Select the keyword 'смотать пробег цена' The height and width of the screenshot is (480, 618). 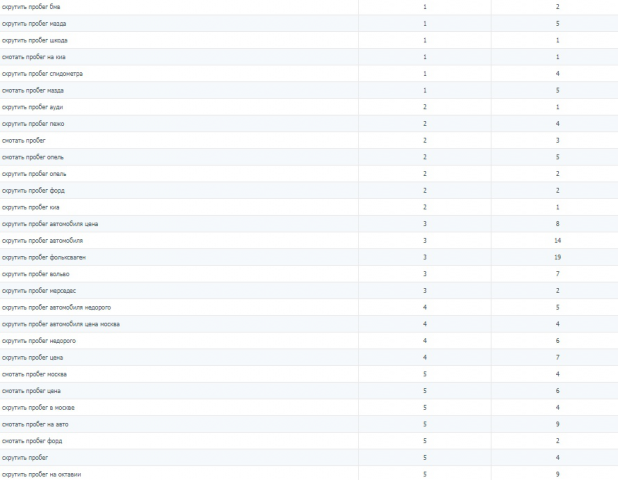(x=31, y=391)
